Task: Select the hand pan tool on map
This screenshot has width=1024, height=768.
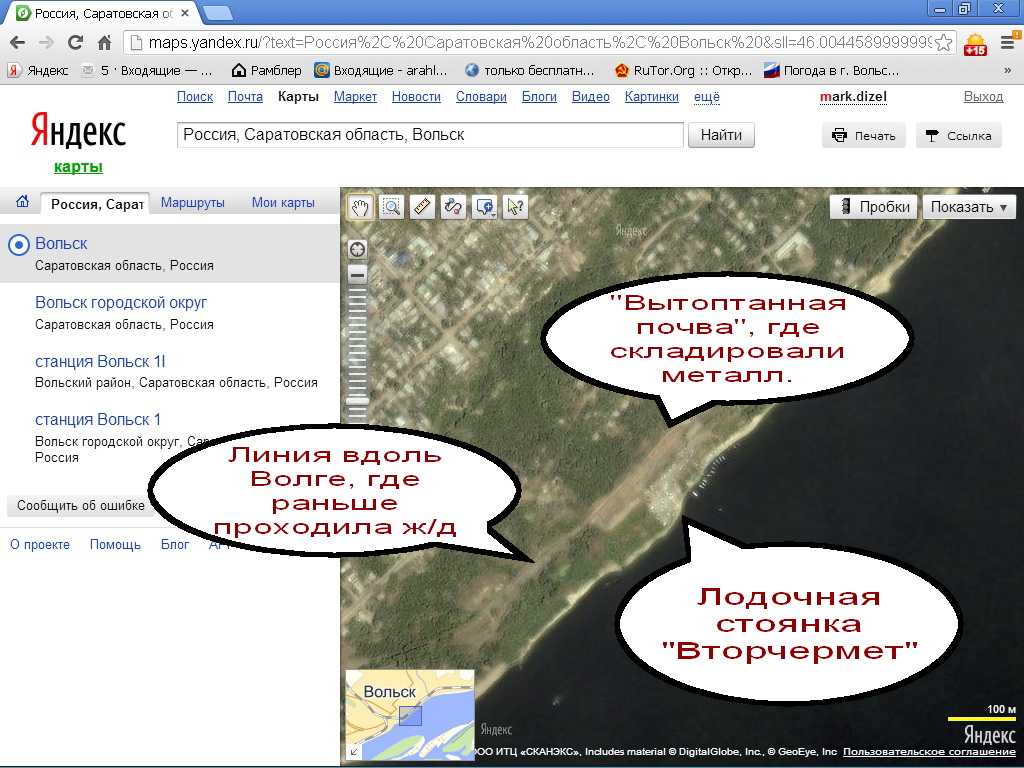Action: pyautogui.click(x=360, y=208)
